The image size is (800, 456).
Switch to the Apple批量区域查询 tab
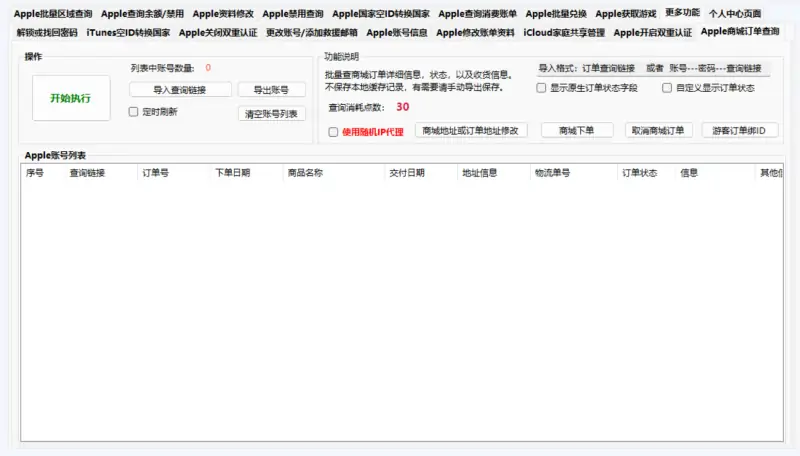[x=53, y=14]
